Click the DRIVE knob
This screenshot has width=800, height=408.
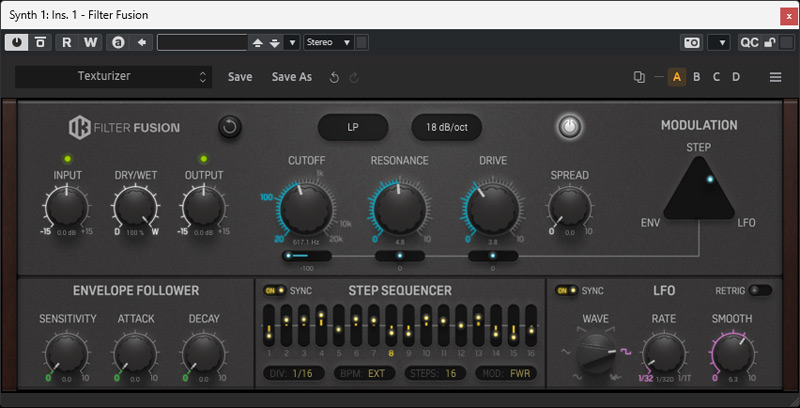pyautogui.click(x=493, y=209)
